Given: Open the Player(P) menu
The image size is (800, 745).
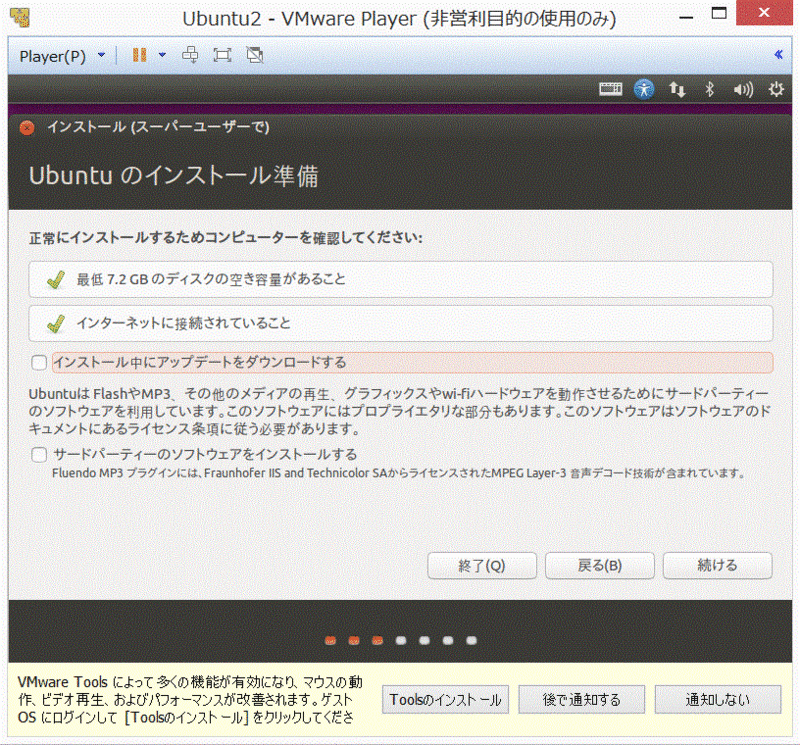Looking at the screenshot, I should (x=55, y=55).
